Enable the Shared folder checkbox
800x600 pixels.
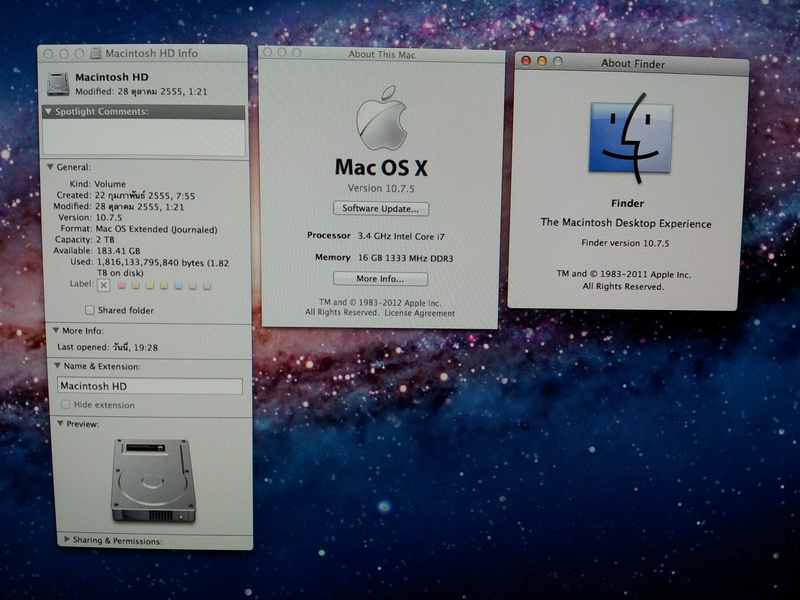point(90,310)
